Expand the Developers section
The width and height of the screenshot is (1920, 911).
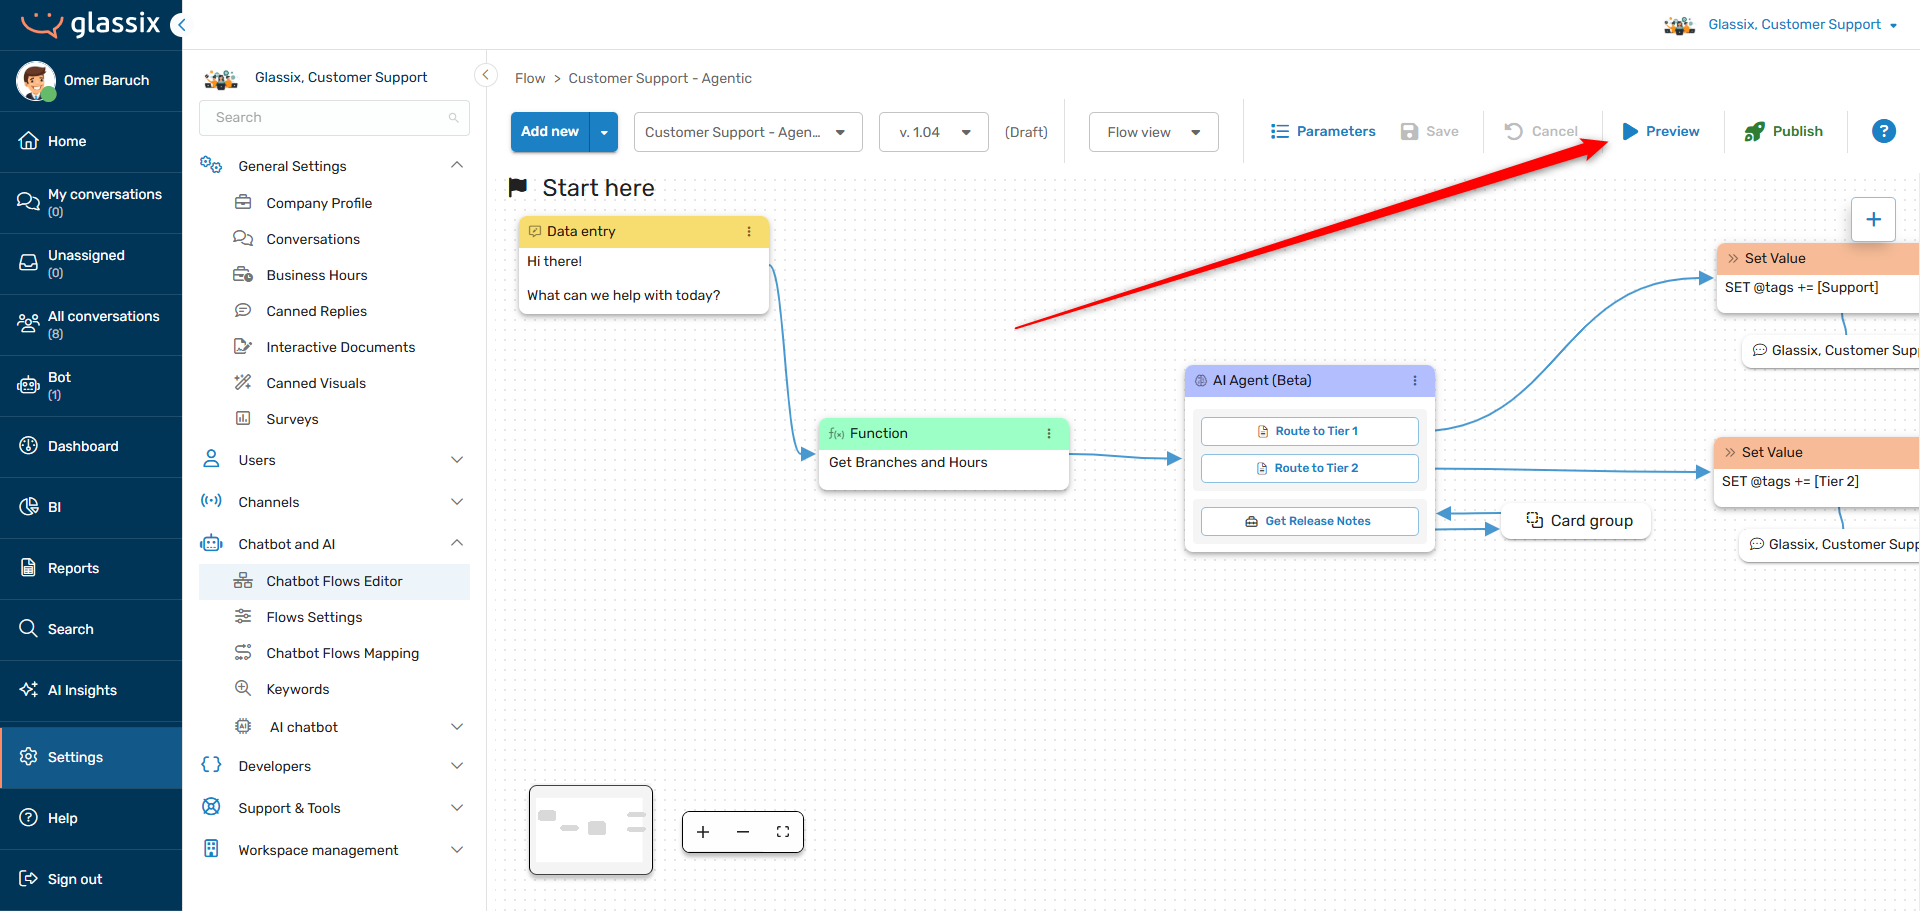pos(457,766)
